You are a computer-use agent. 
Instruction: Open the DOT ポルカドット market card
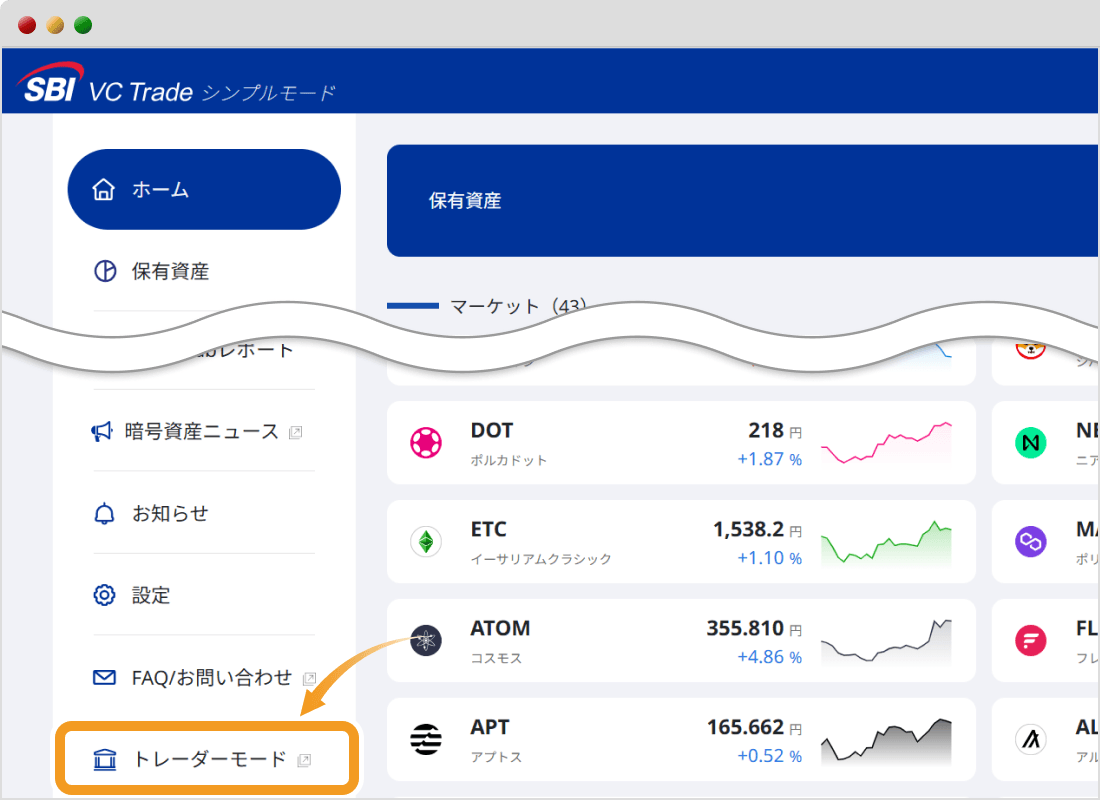(681, 443)
